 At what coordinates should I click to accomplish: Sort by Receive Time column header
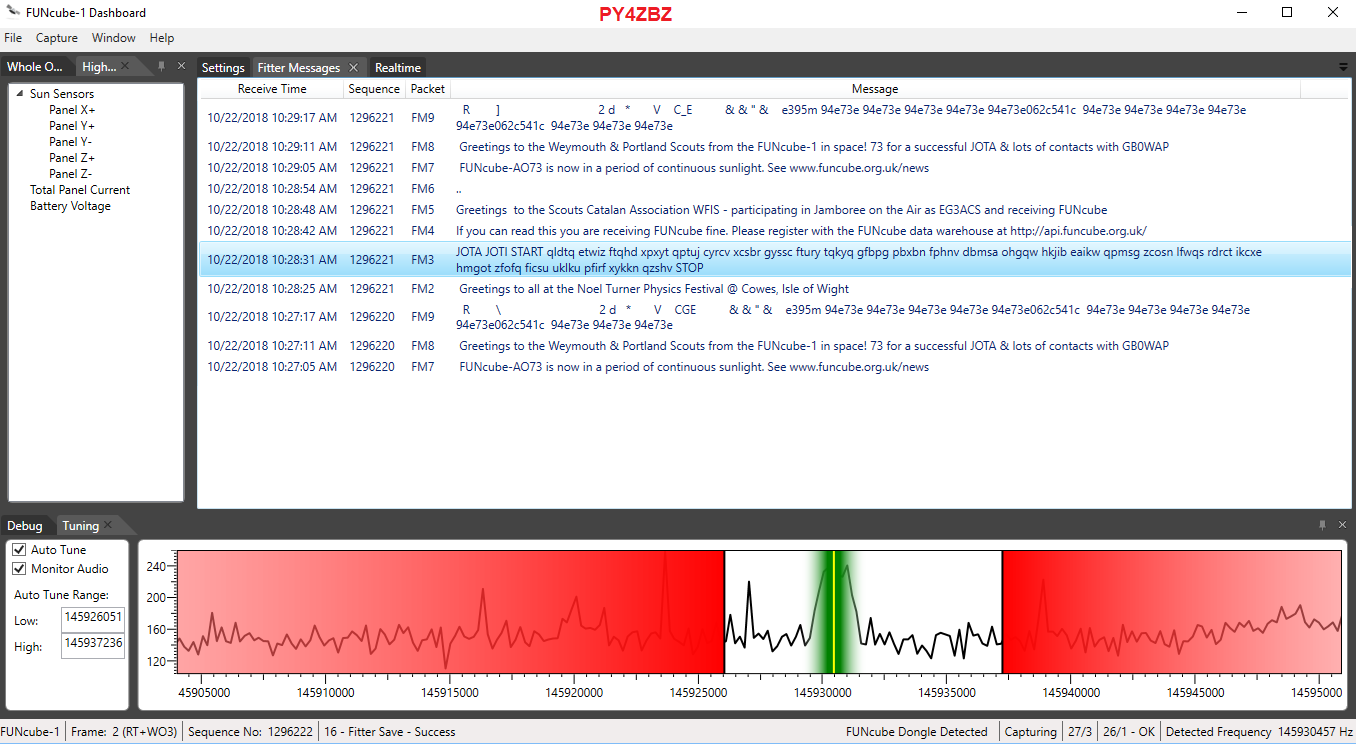coord(272,89)
